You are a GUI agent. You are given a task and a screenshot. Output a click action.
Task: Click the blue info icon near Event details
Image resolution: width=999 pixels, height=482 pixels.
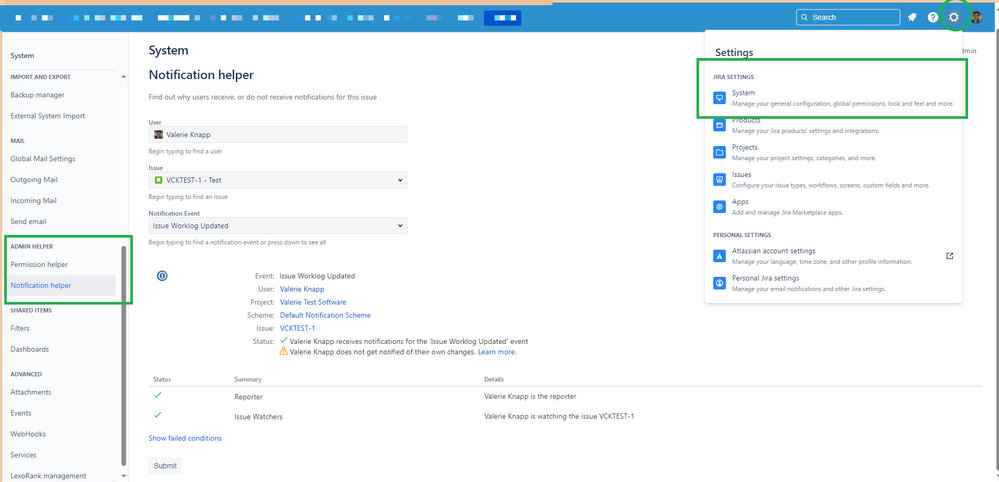pos(162,276)
